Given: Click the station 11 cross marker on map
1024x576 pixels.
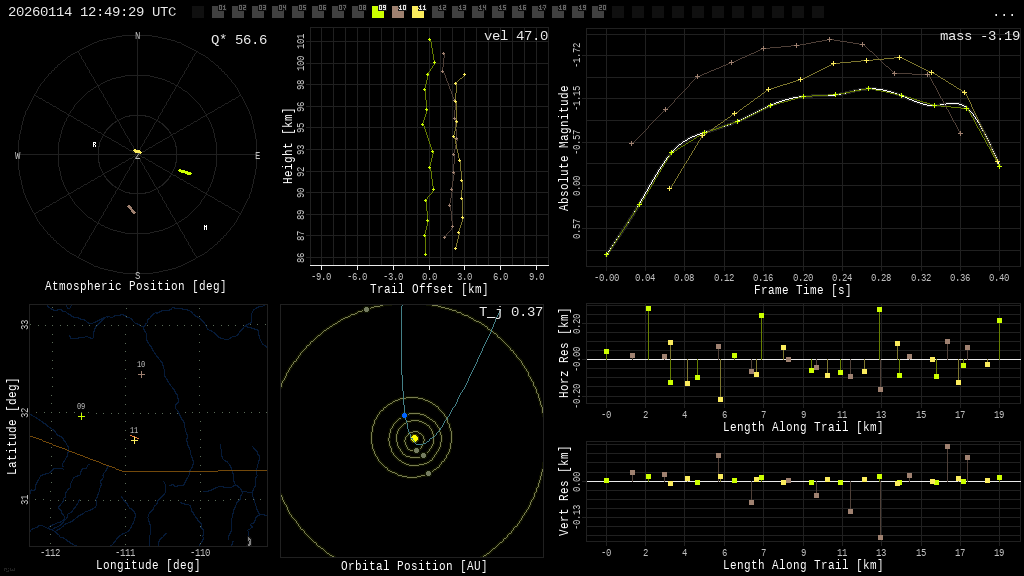Looking at the screenshot, I should (x=134, y=439).
